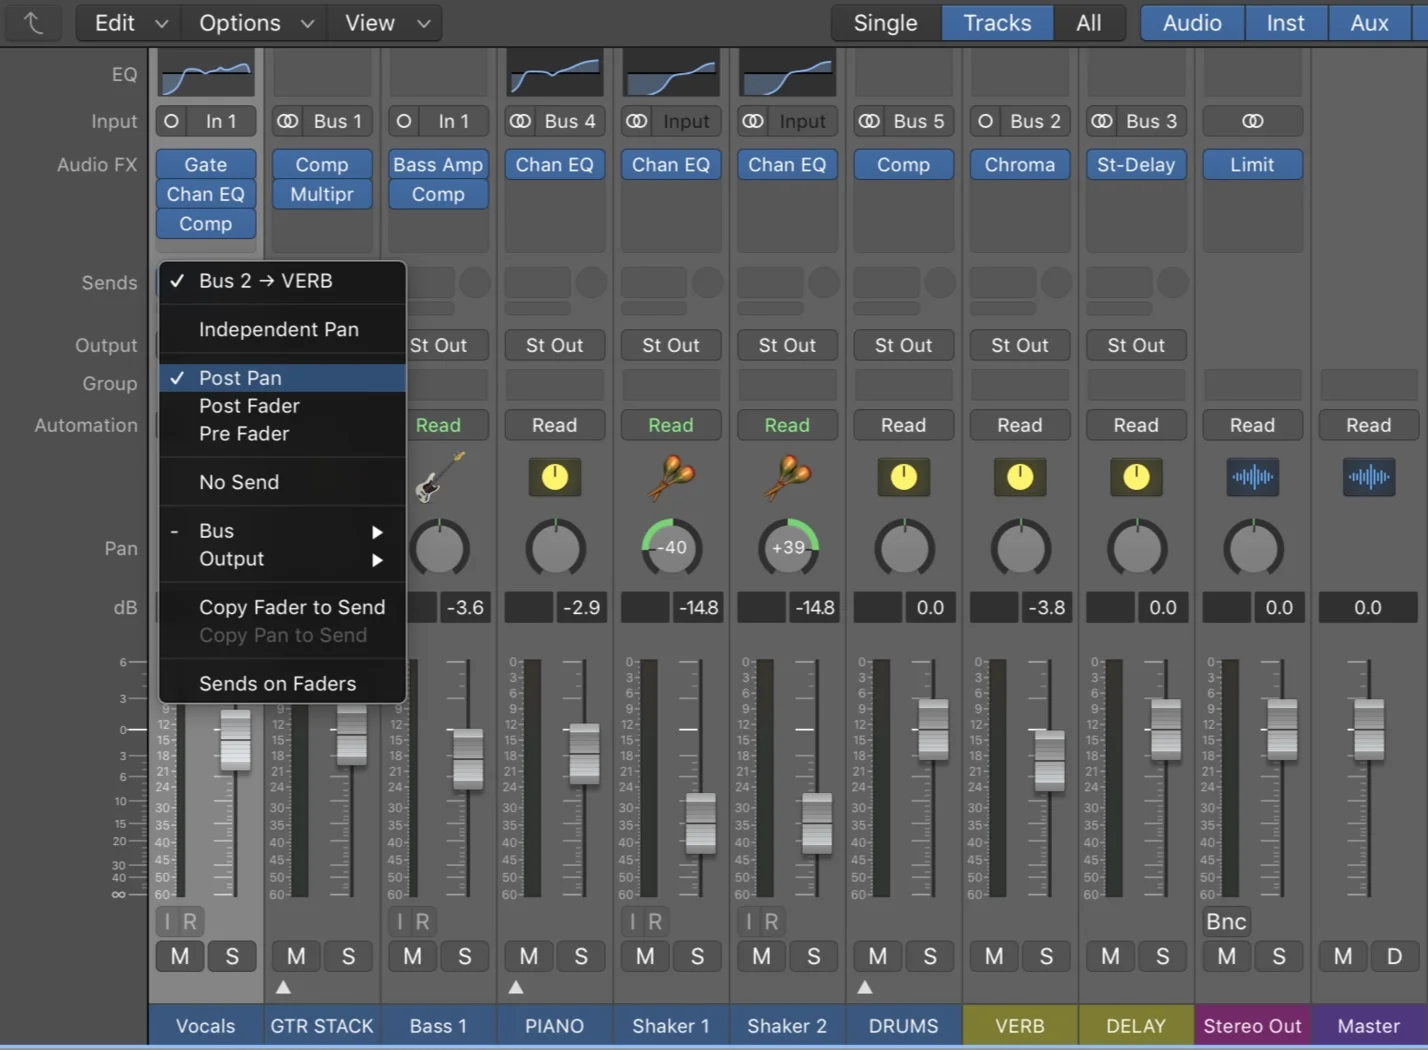Click the DELAY yellow knob track icon
Screen dimensions: 1428x1050
1136,477
